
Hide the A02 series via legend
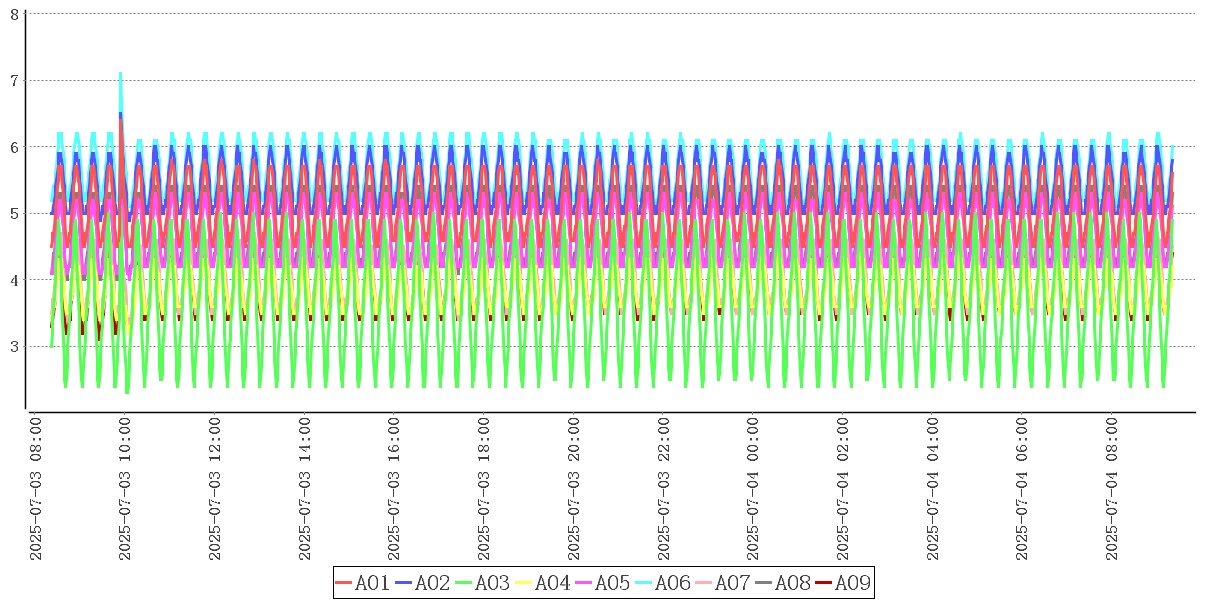click(423, 583)
